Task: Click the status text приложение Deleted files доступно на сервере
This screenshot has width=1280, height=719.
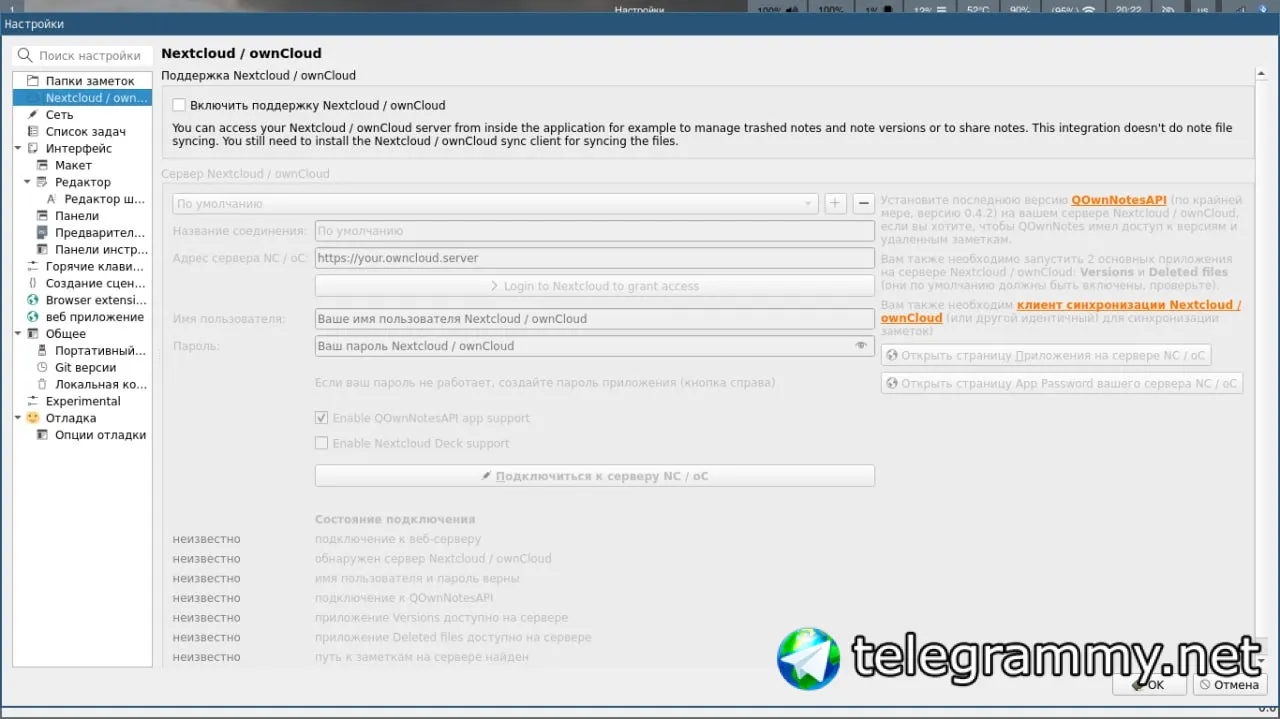Action: point(453,637)
